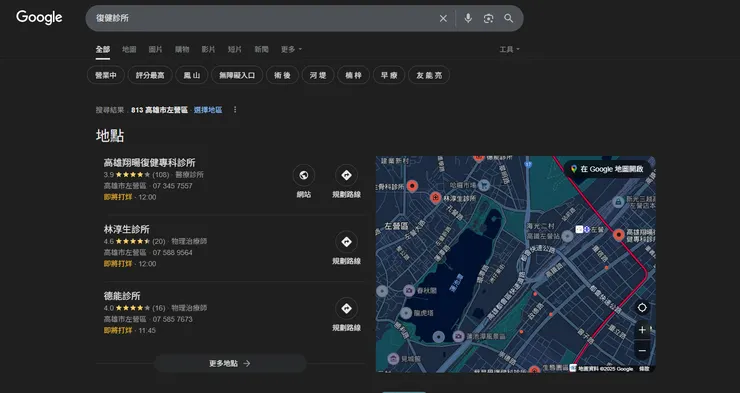Image resolution: width=740 pixels, height=393 pixels.
Task: Expand the 更多 dropdown in search tabs
Action: (x=291, y=49)
